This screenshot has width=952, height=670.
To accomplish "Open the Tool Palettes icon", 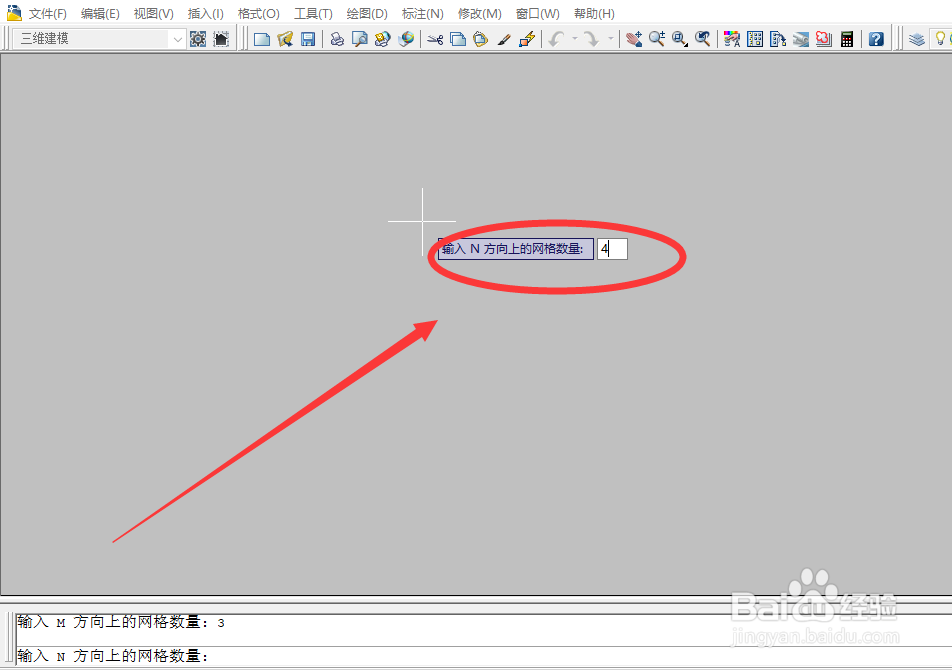I will click(778, 39).
